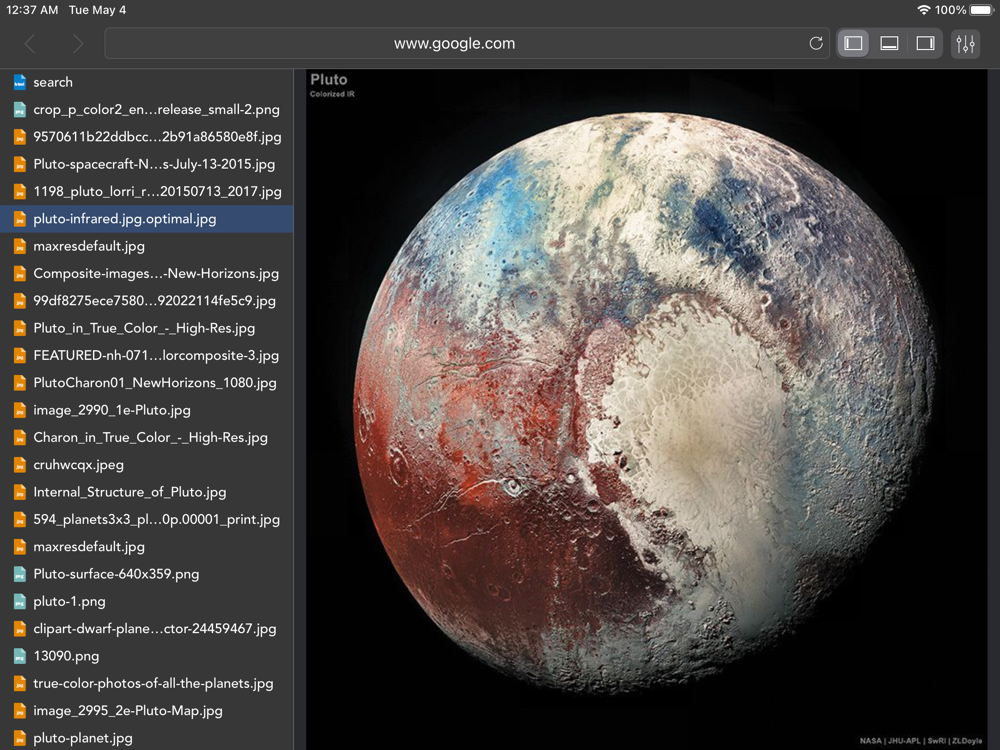The image size is (1000, 750).
Task: Go back using the back arrow
Action: coord(30,44)
